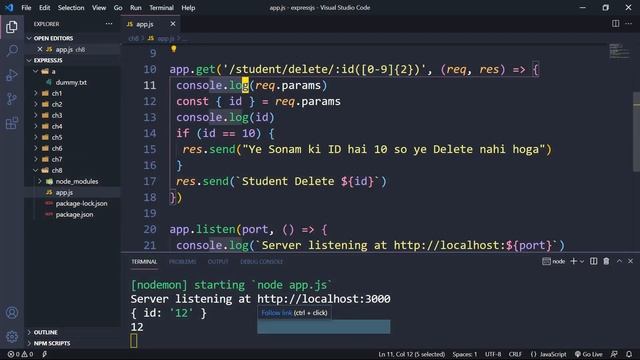Open the Source Control view
Screen dimensions: 640x360
coord(12,99)
